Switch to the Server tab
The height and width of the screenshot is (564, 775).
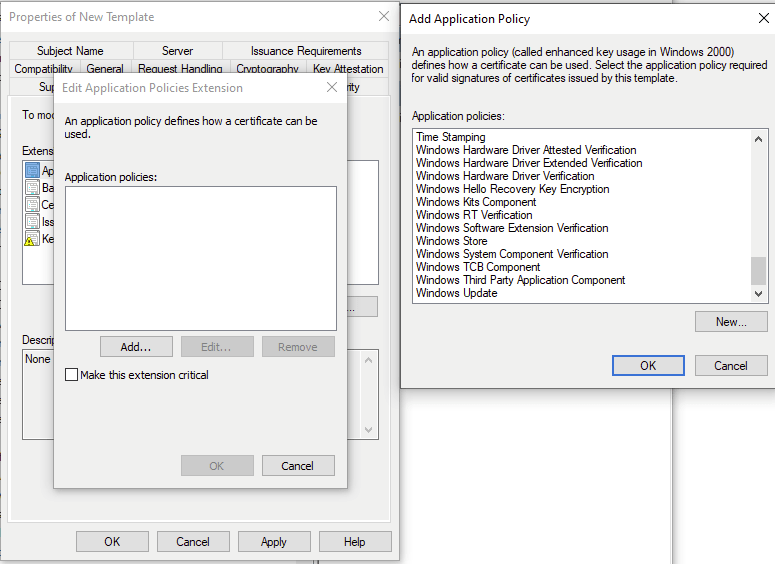tap(177, 51)
